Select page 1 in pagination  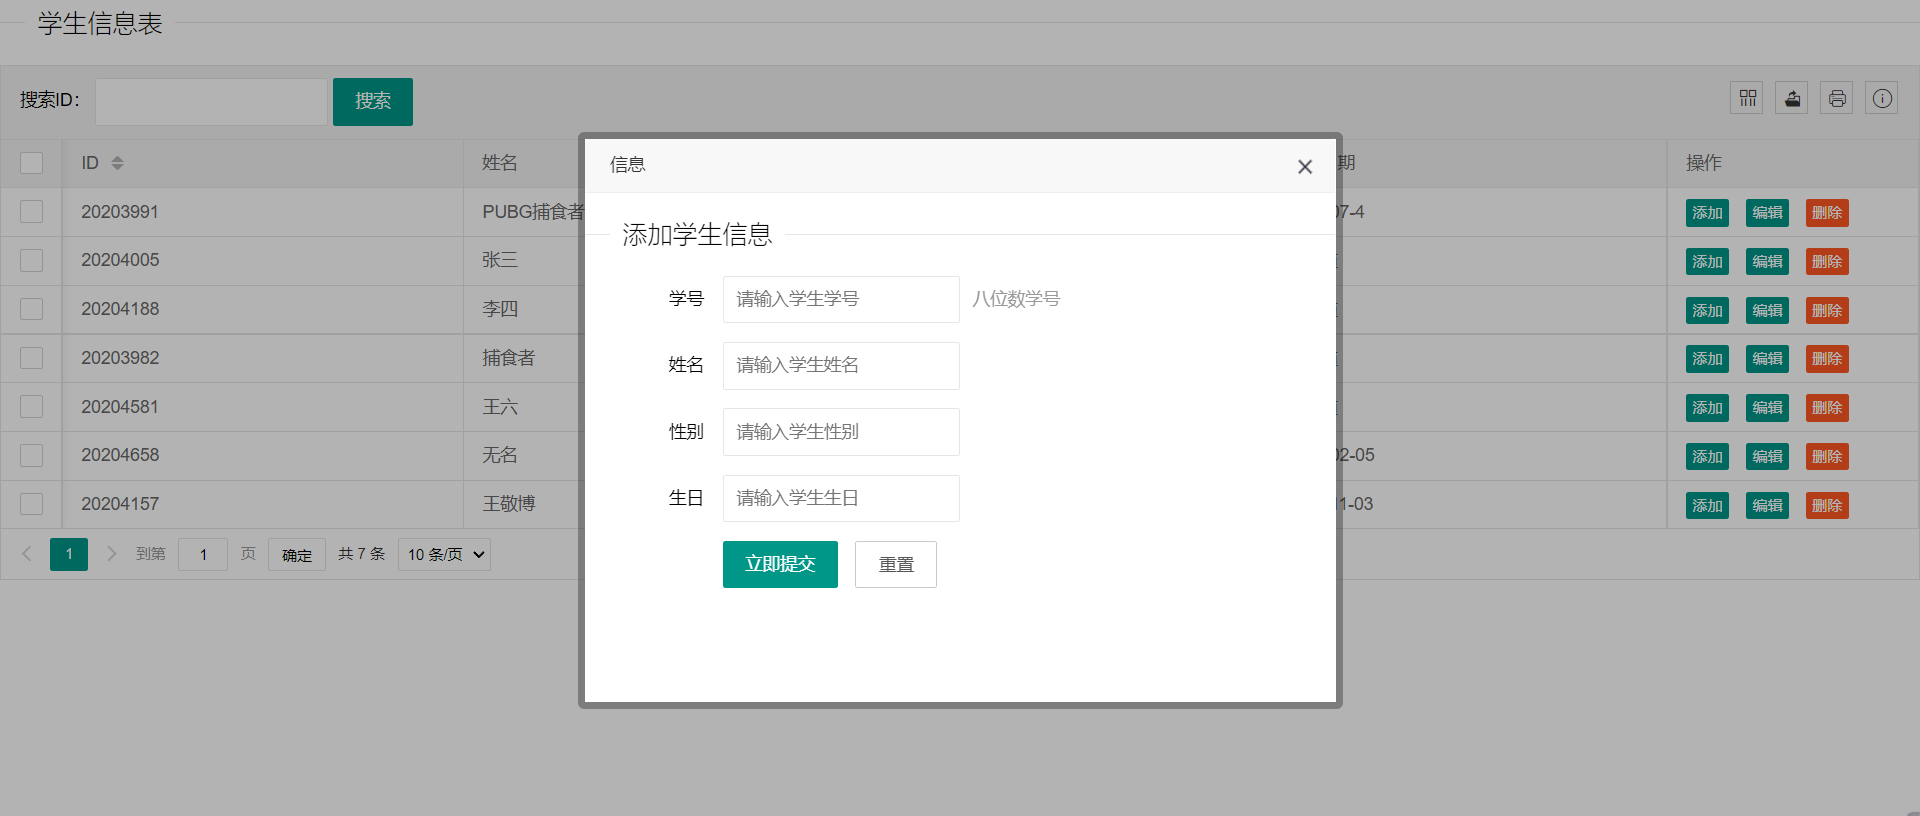point(69,554)
